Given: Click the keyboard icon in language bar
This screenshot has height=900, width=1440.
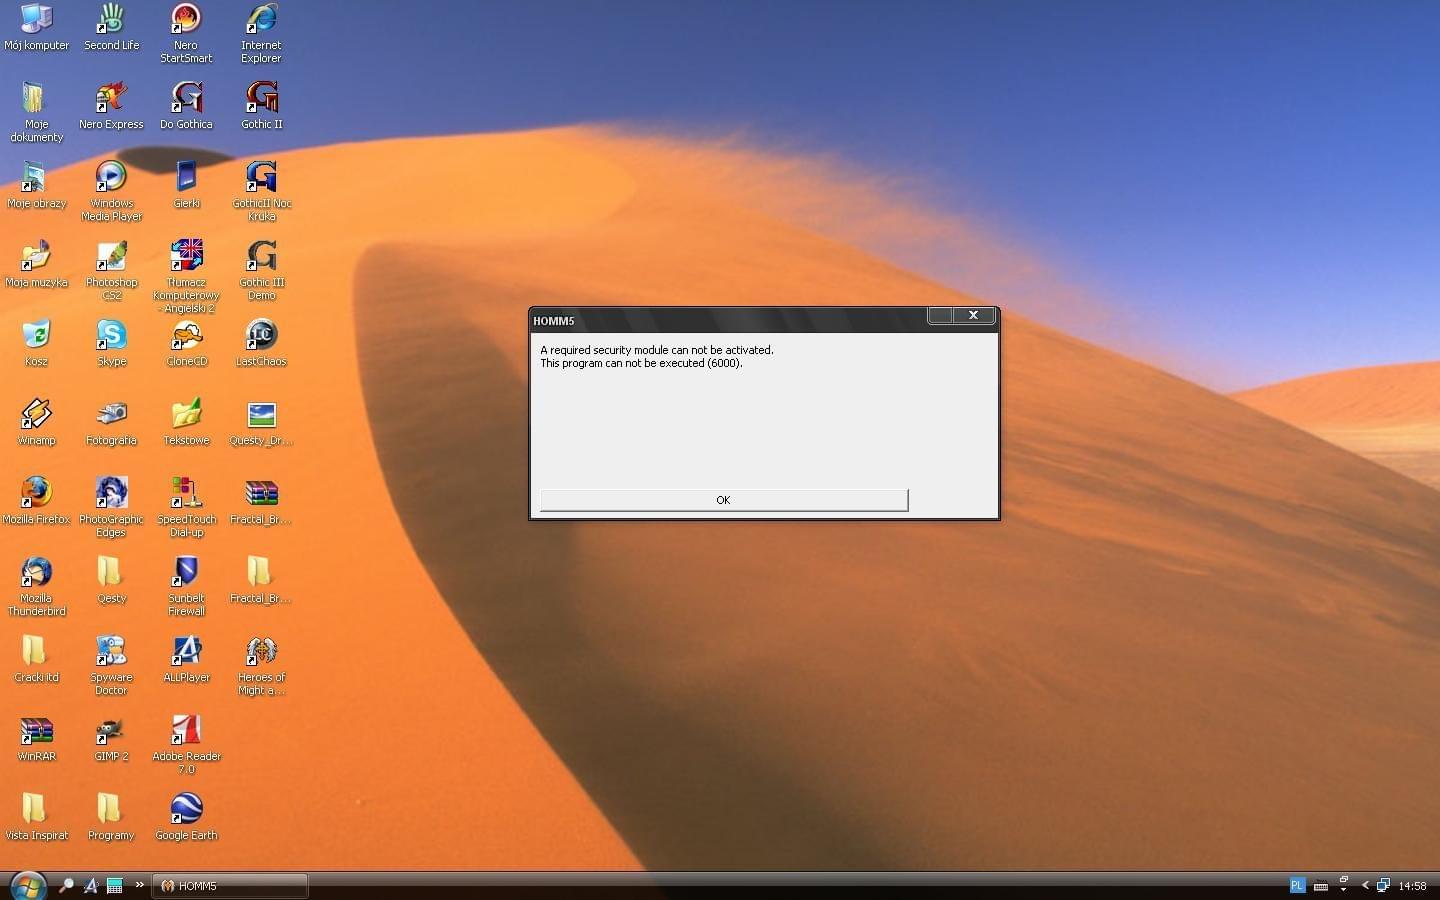Looking at the screenshot, I should pyautogui.click(x=1321, y=886).
